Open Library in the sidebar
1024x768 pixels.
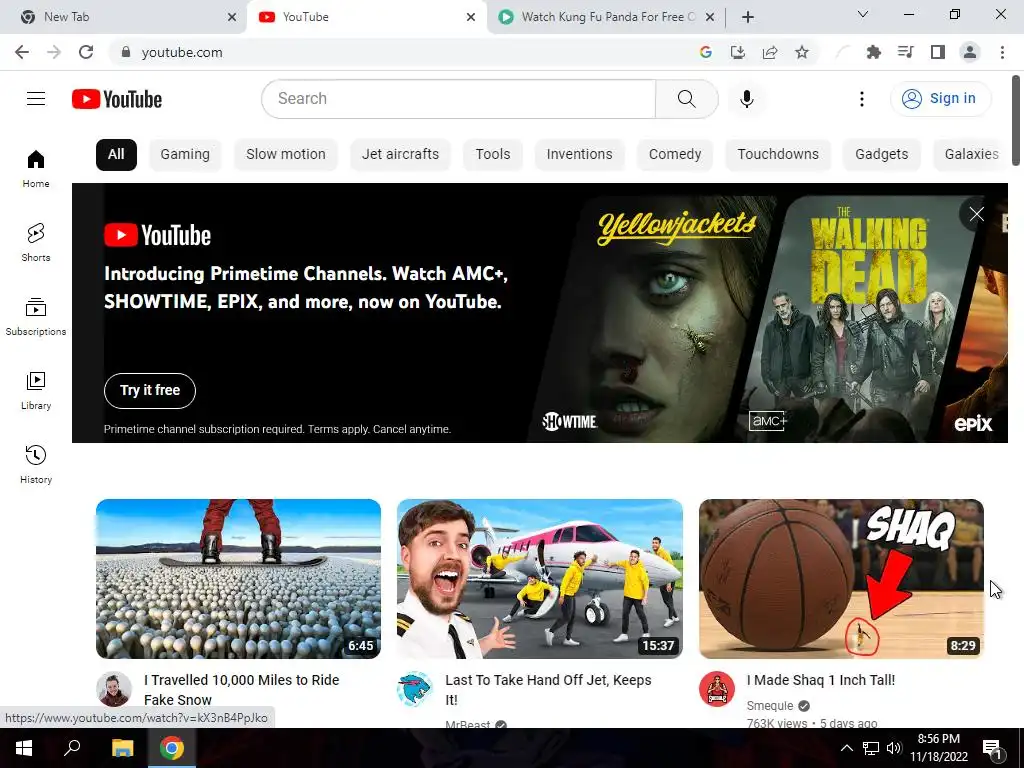point(36,390)
